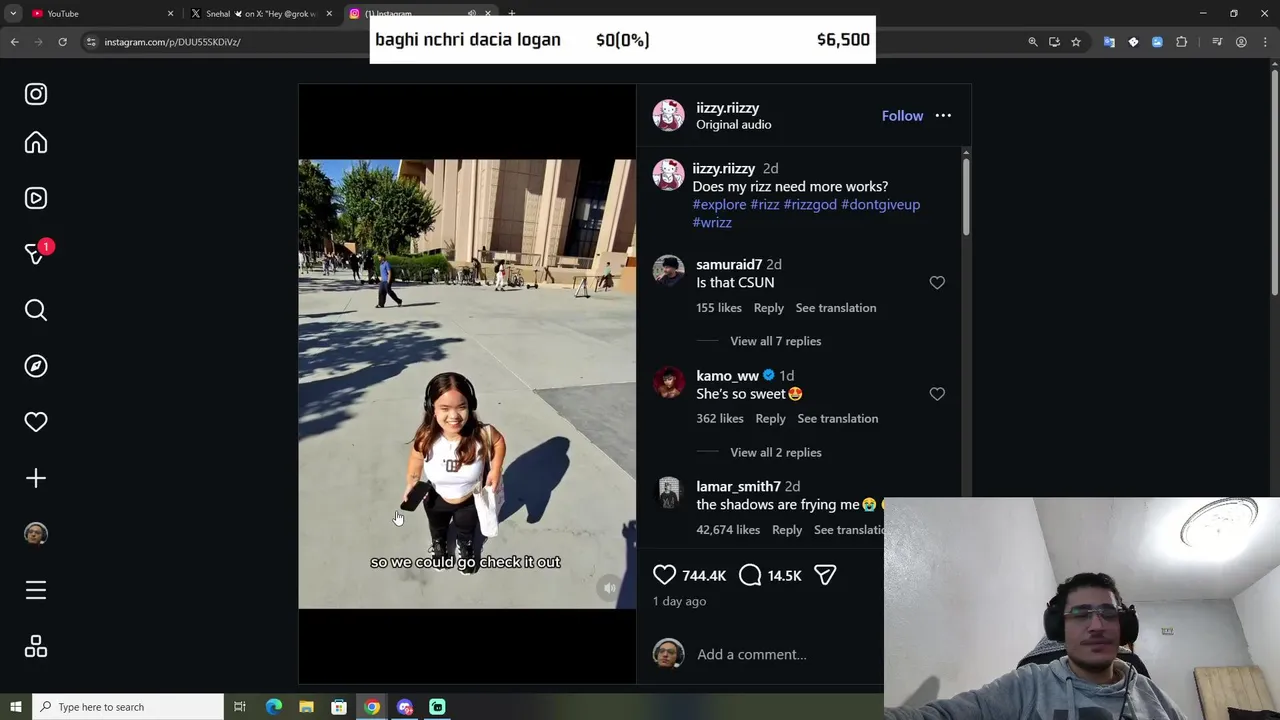Open post options three-dot menu
This screenshot has height=720, width=1280.
coord(943,116)
